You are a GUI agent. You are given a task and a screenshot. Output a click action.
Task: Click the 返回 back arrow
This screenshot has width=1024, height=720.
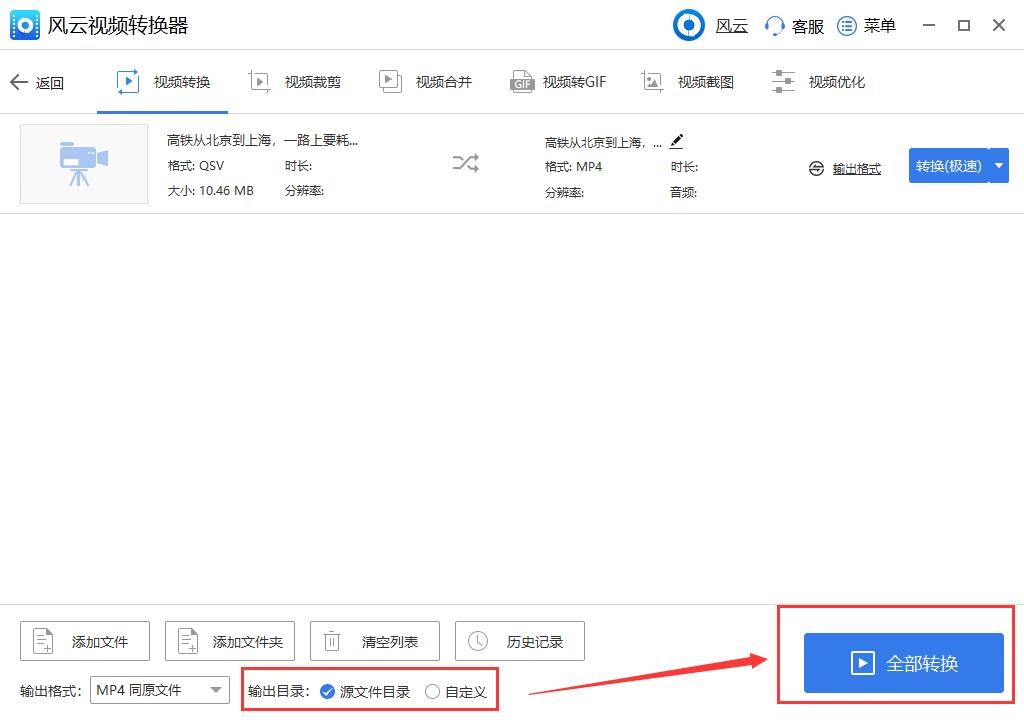click(x=38, y=82)
